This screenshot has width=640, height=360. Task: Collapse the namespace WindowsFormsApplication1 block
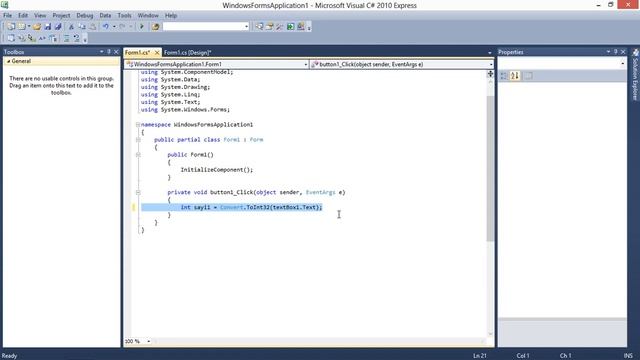(138, 124)
